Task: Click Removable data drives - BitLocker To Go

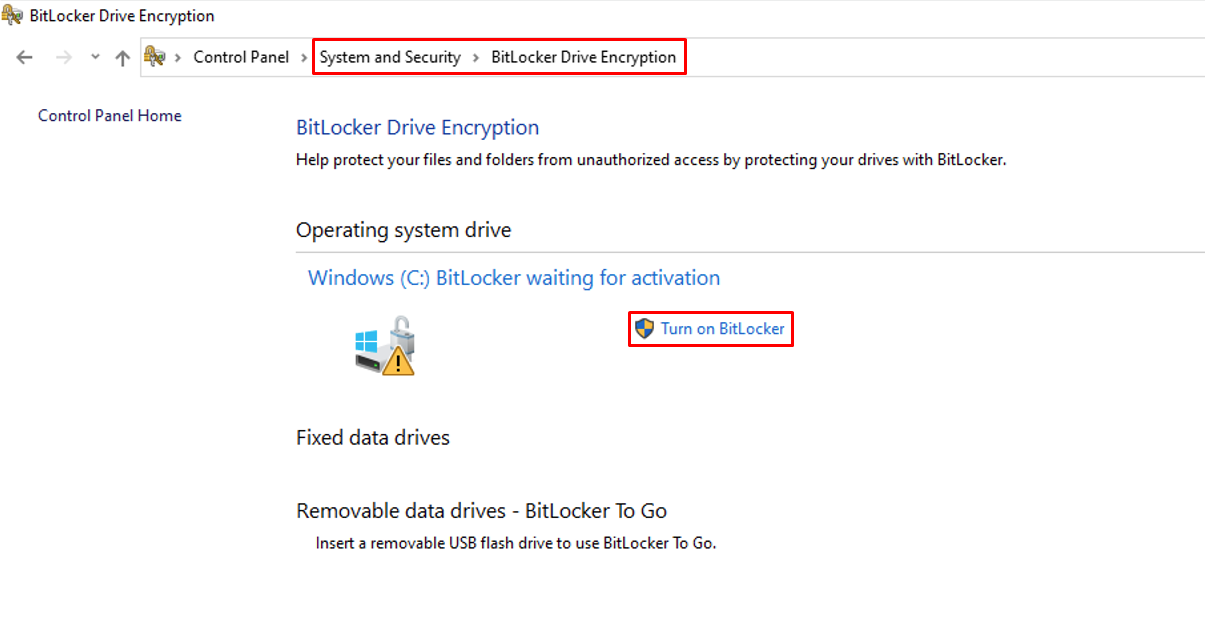Action: pyautogui.click(x=482, y=511)
